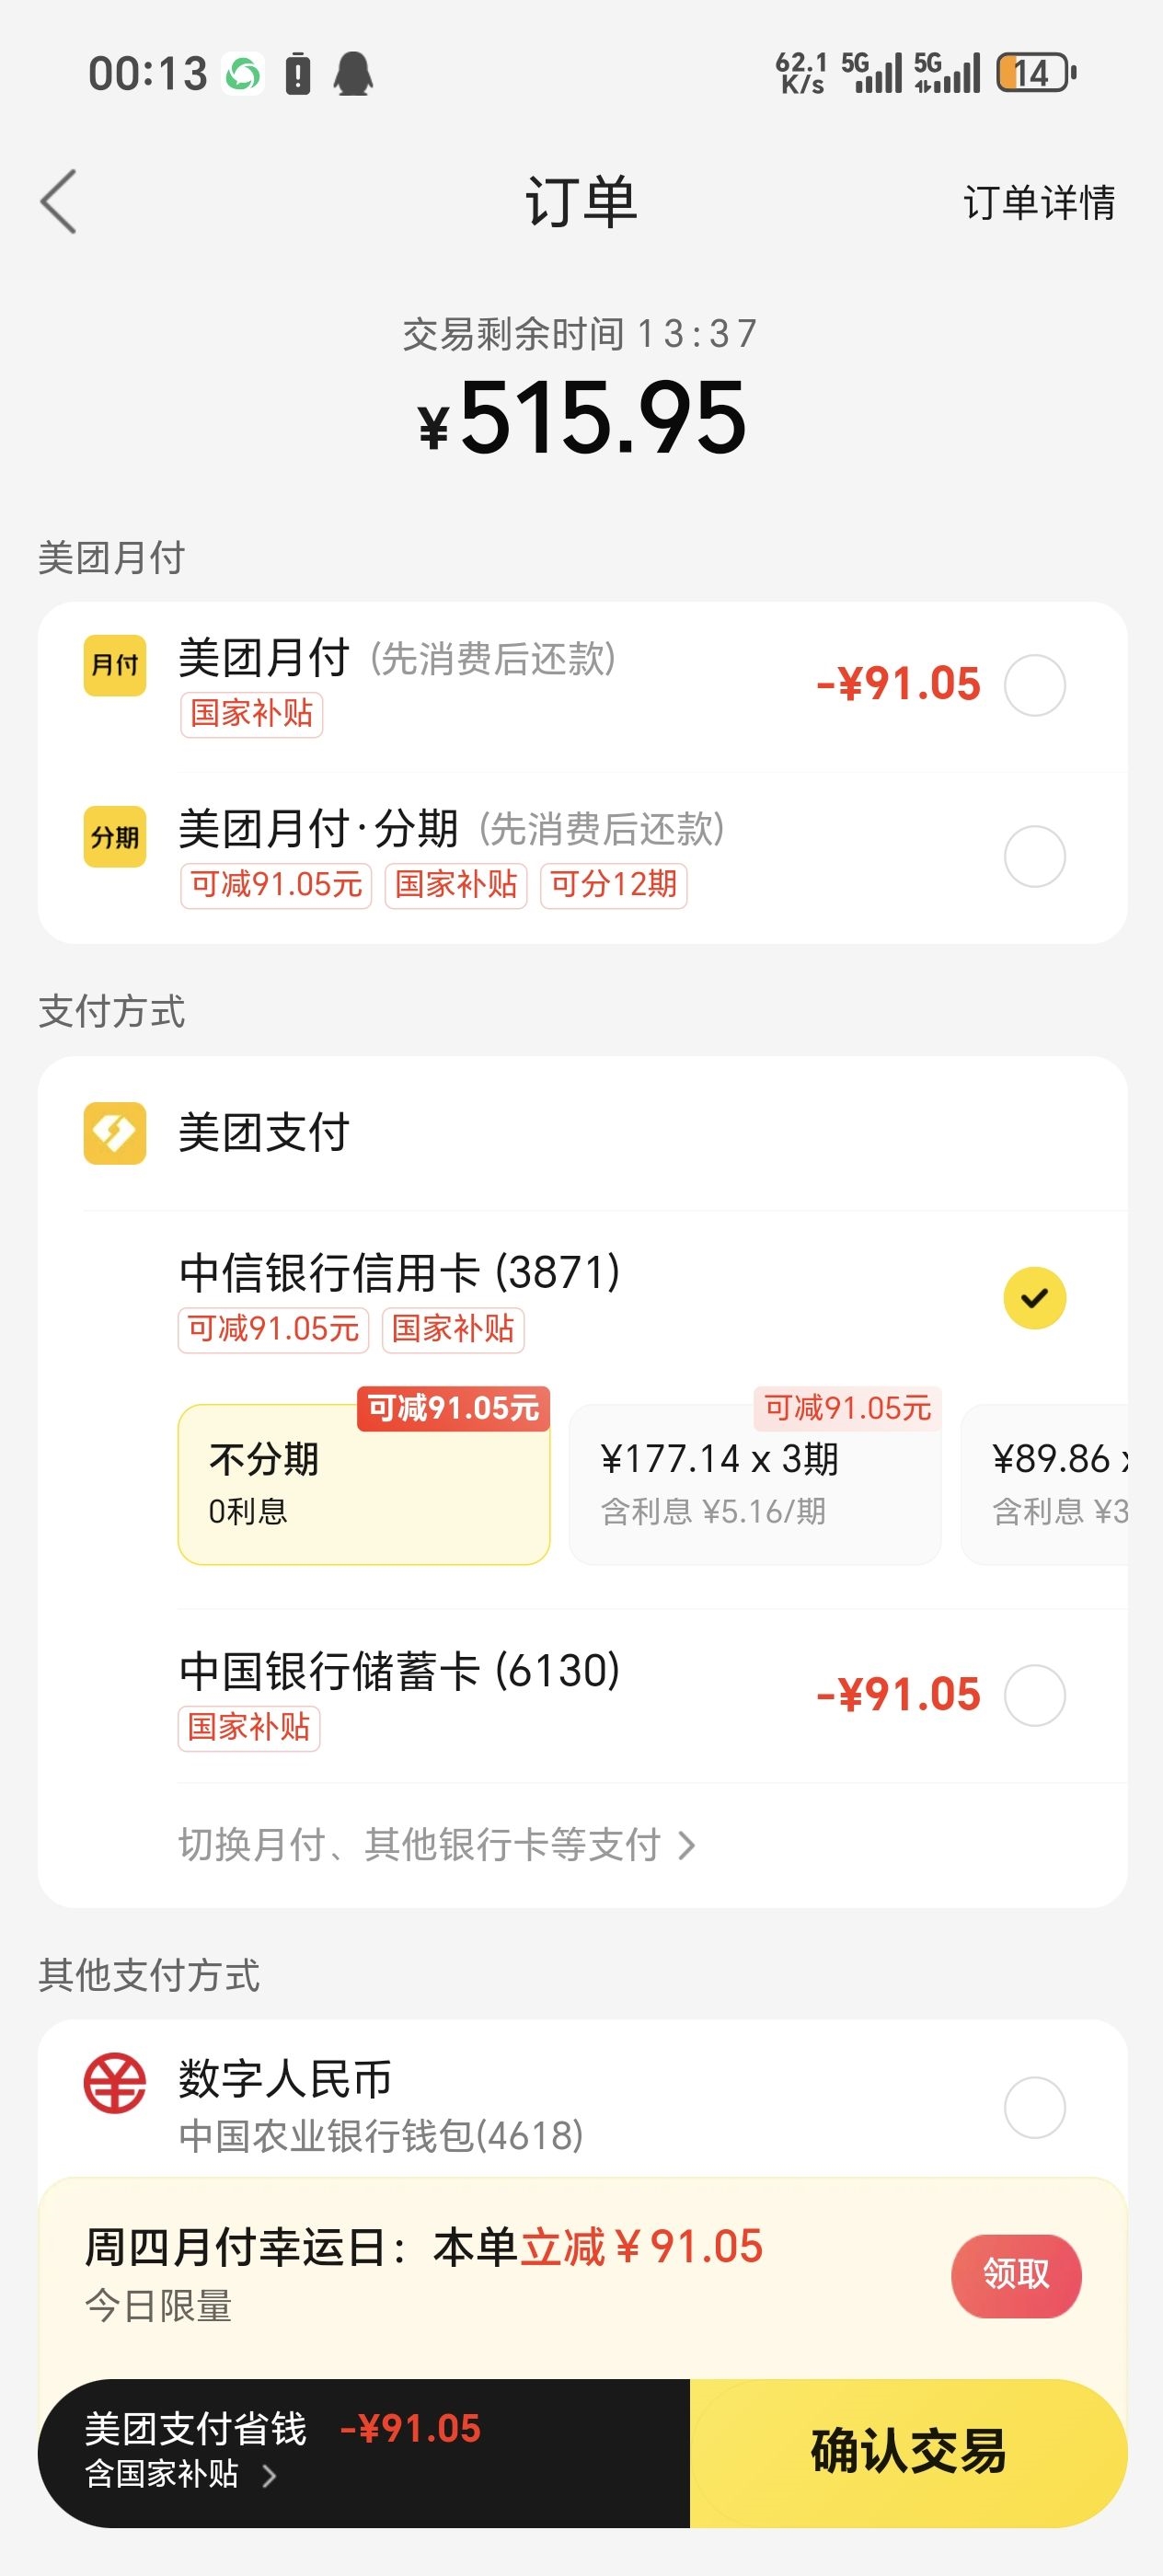Image resolution: width=1163 pixels, height=2576 pixels.
Task: Tap the back arrow icon
Action: [59, 201]
